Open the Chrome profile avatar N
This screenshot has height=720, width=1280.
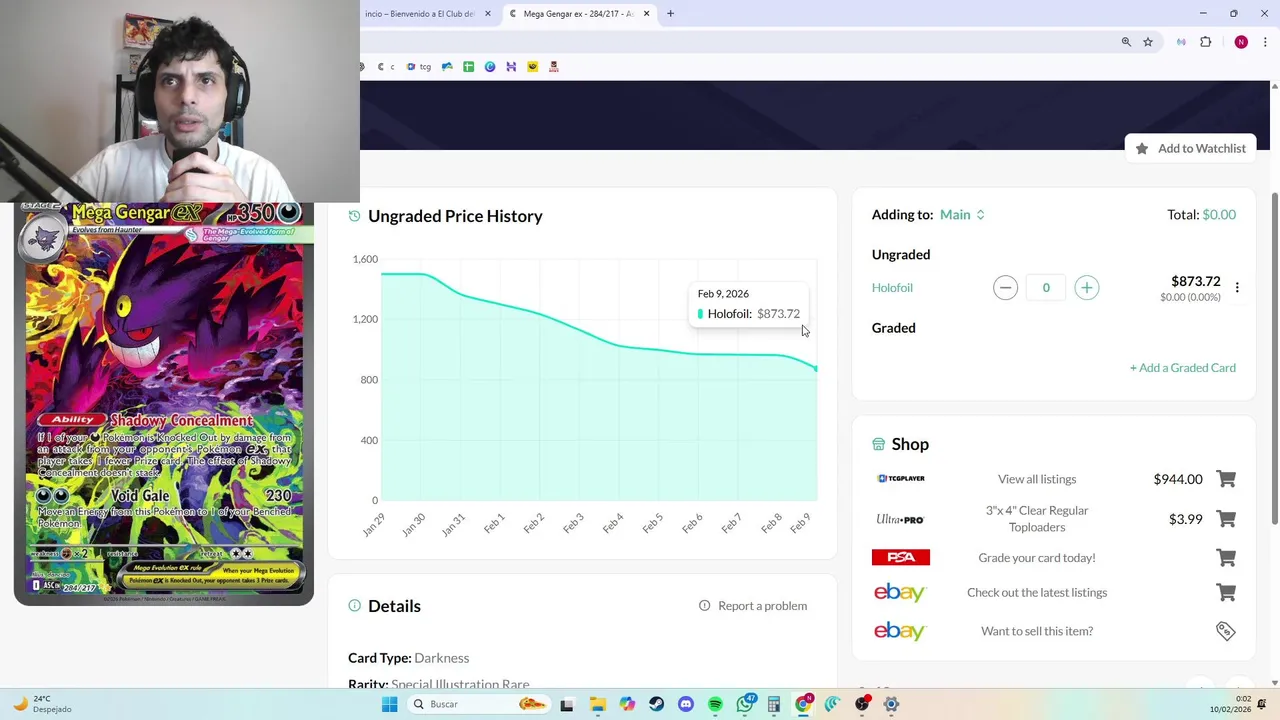coord(1241,42)
